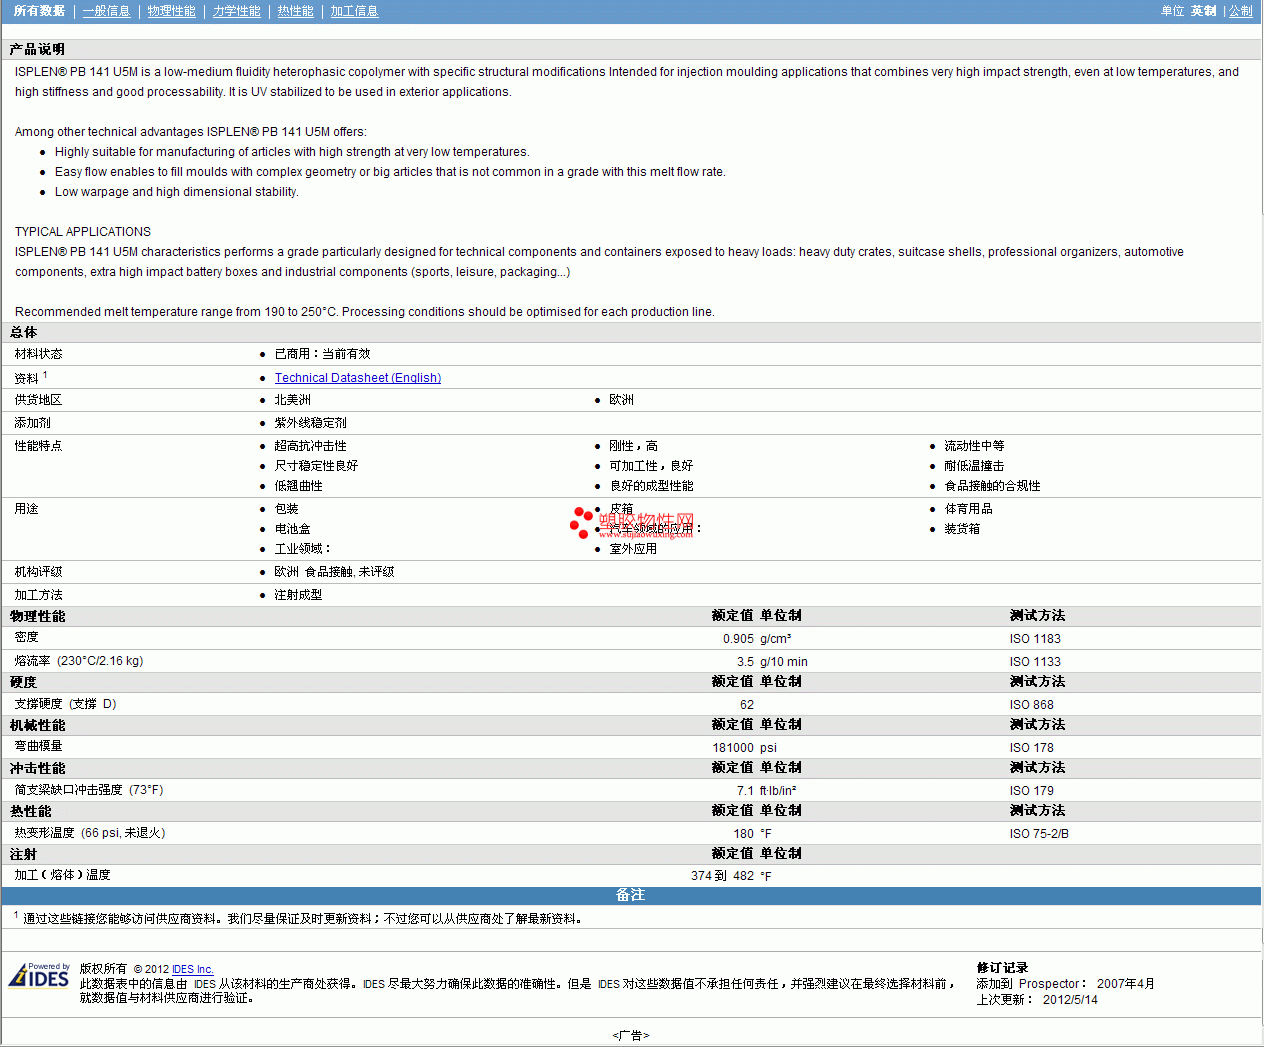Click the ISO 178 test method
Viewport: 1264px width, 1047px height.
(x=1031, y=748)
